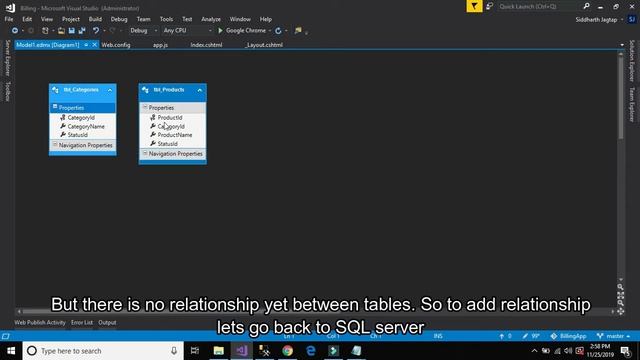Viewport: 640px width, 360px height.
Task: Click the Save All toolbar icon
Action: (82, 31)
